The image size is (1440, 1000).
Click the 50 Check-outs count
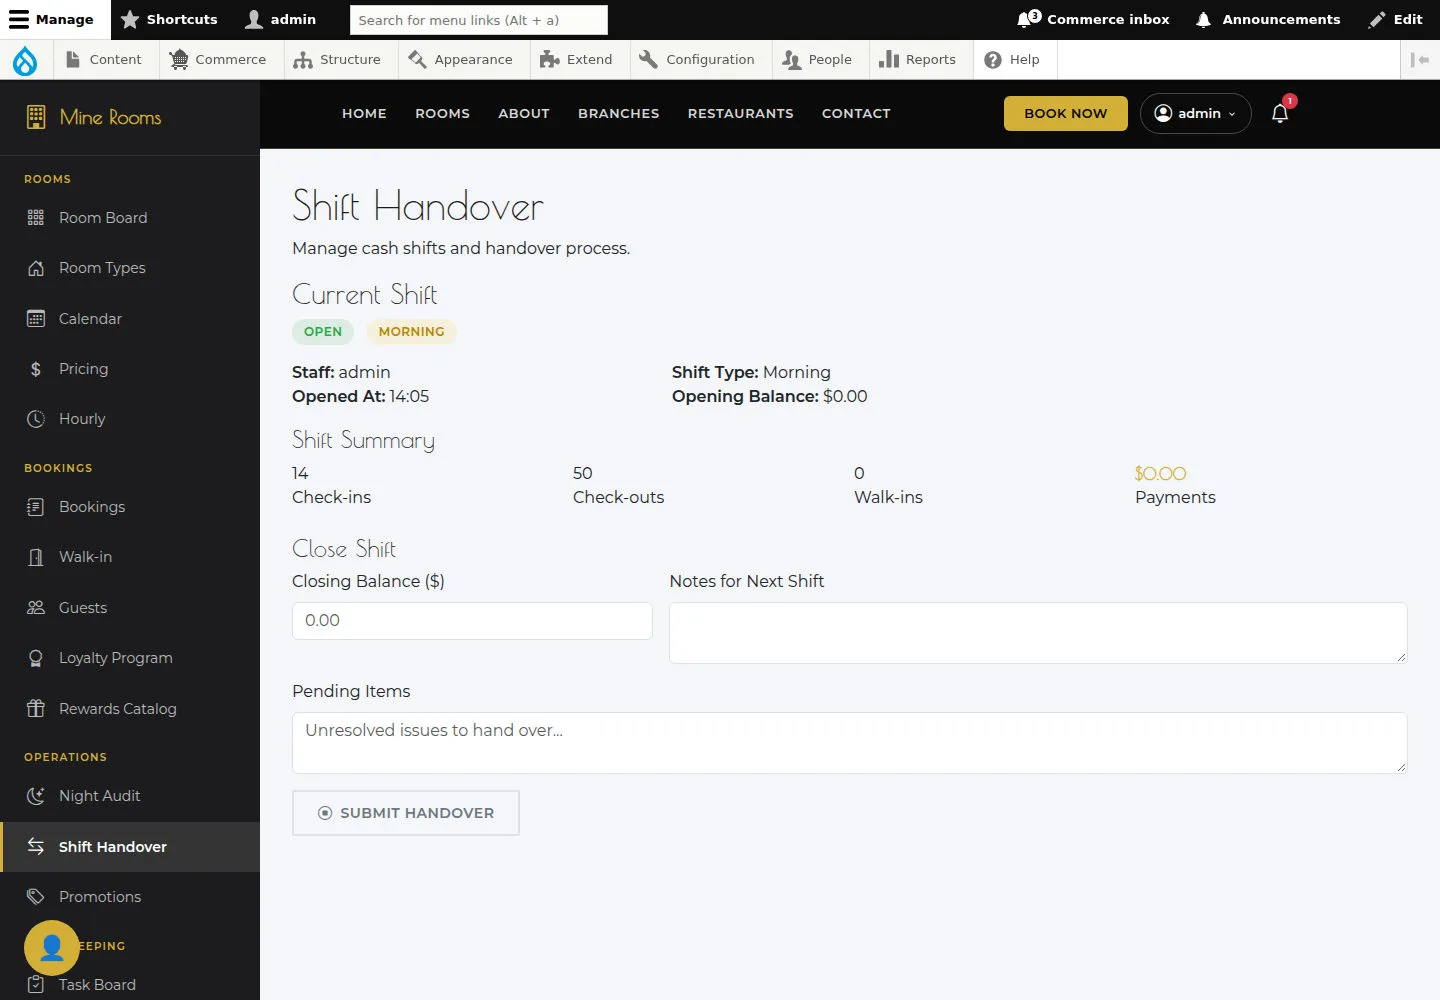[582, 474]
